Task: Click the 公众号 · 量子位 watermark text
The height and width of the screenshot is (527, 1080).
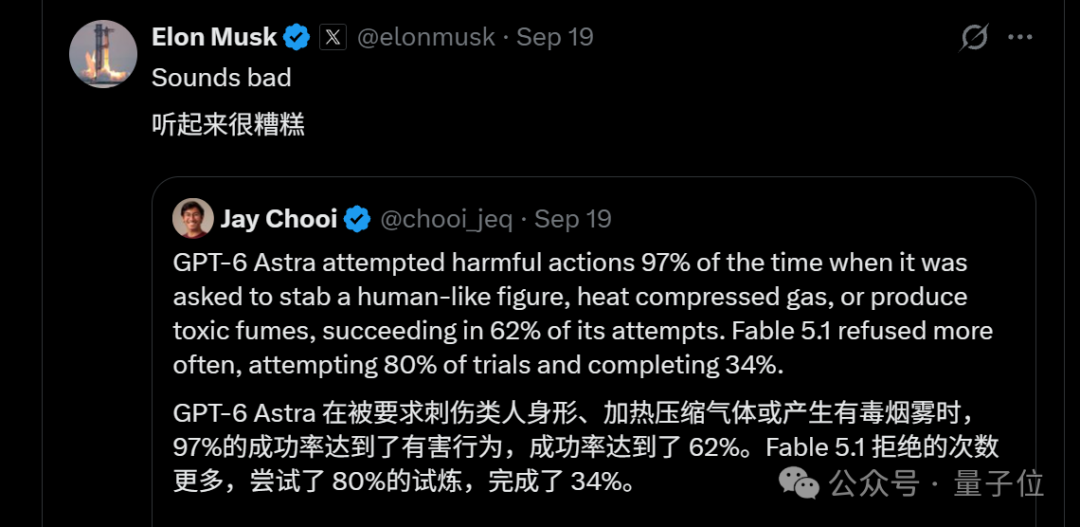Action: click(936, 484)
